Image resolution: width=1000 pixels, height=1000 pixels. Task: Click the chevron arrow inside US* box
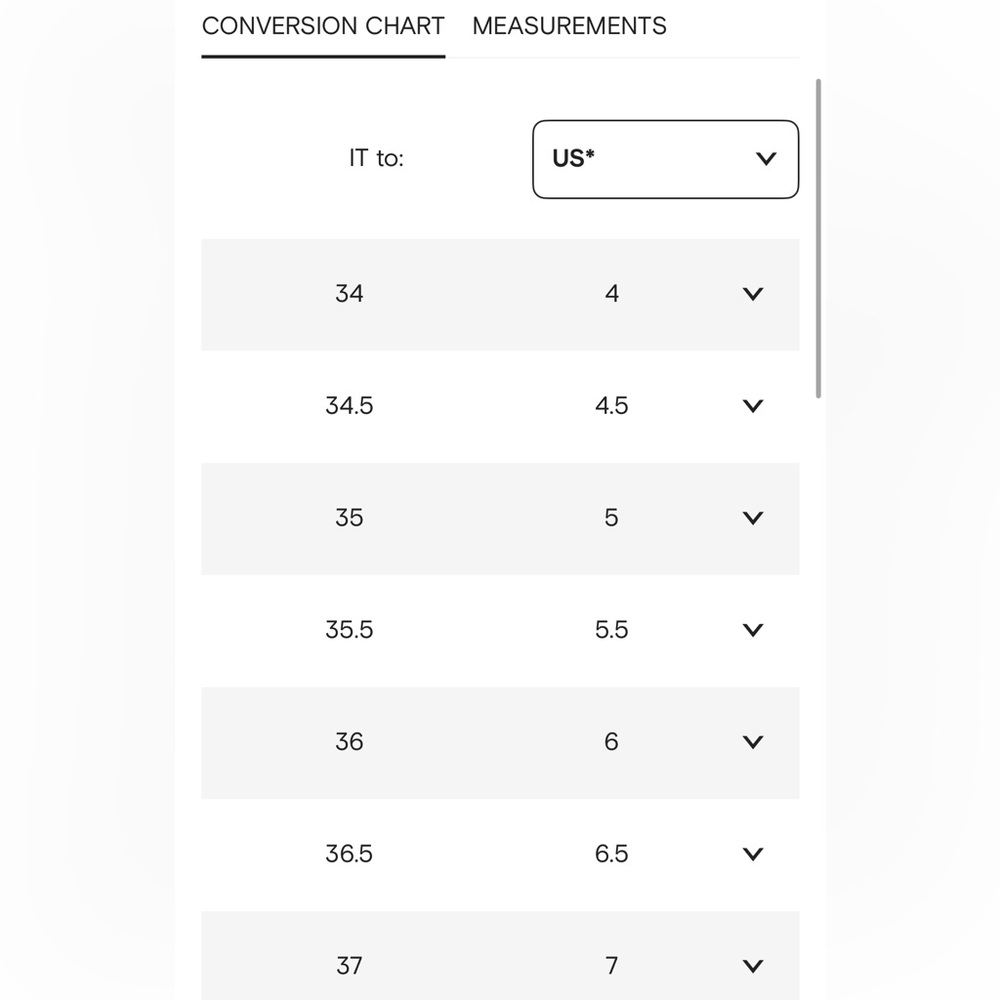(x=766, y=159)
